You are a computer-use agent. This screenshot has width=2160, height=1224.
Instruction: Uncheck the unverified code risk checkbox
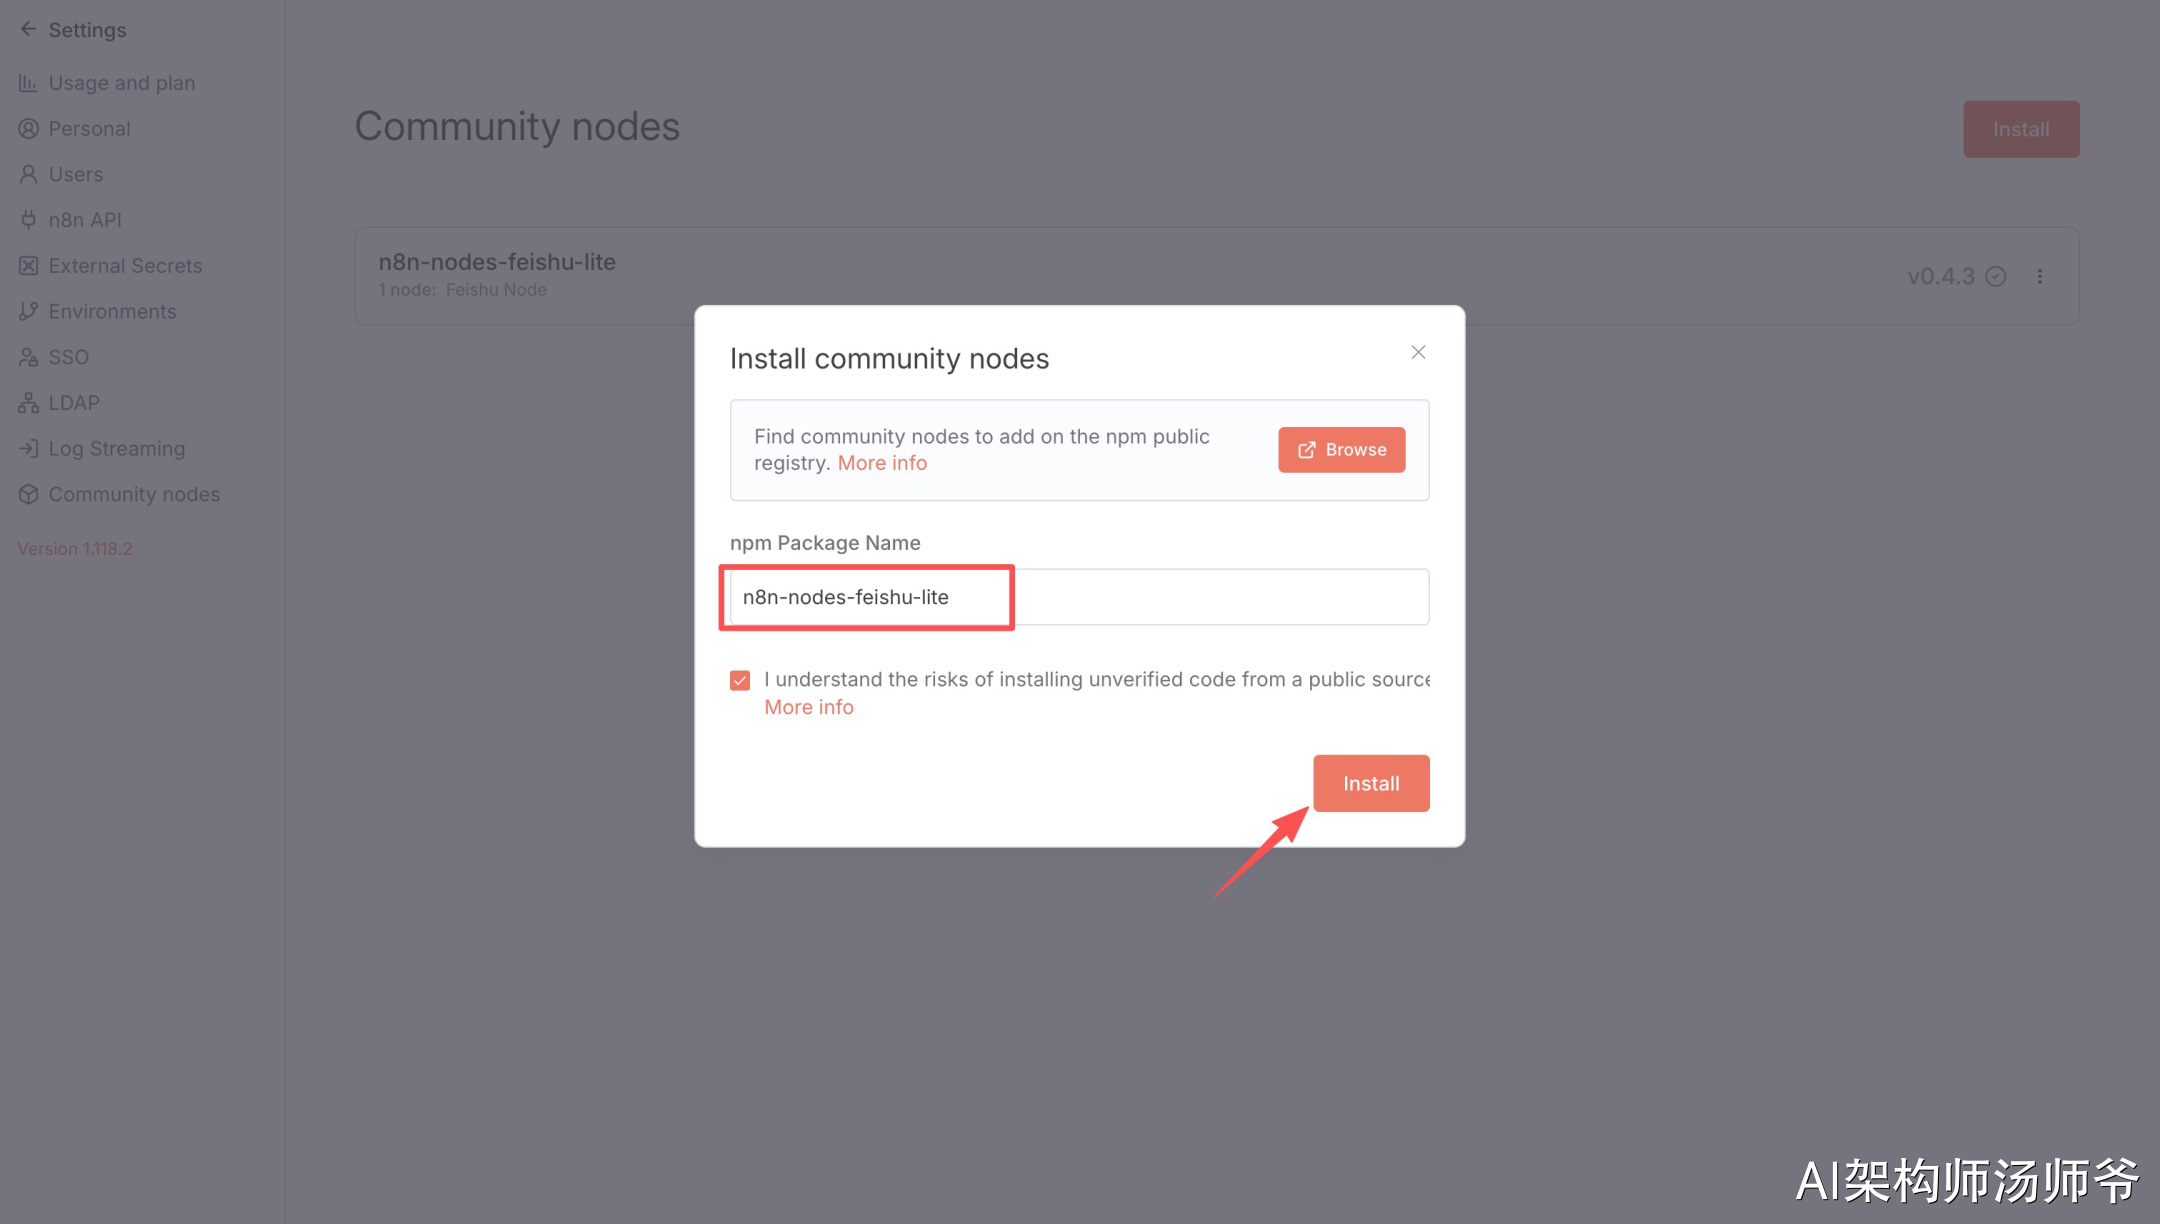(x=740, y=680)
